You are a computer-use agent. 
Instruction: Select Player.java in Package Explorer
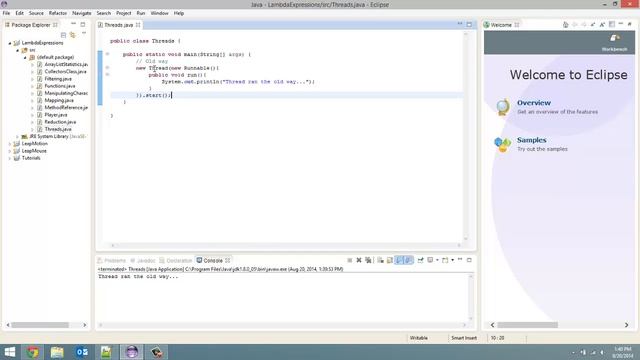[x=56, y=115]
